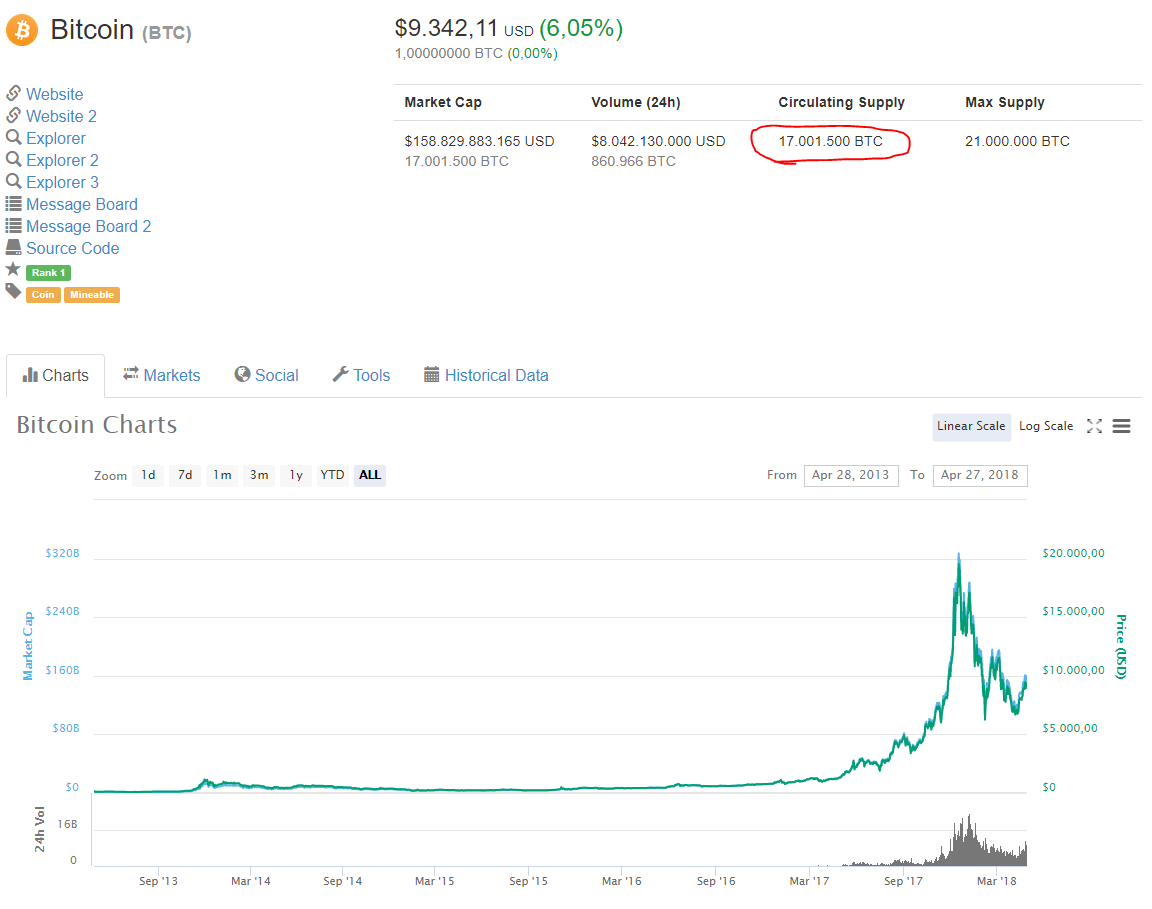Set chart zoom to 1y
1152x909 pixels.
tap(296, 475)
